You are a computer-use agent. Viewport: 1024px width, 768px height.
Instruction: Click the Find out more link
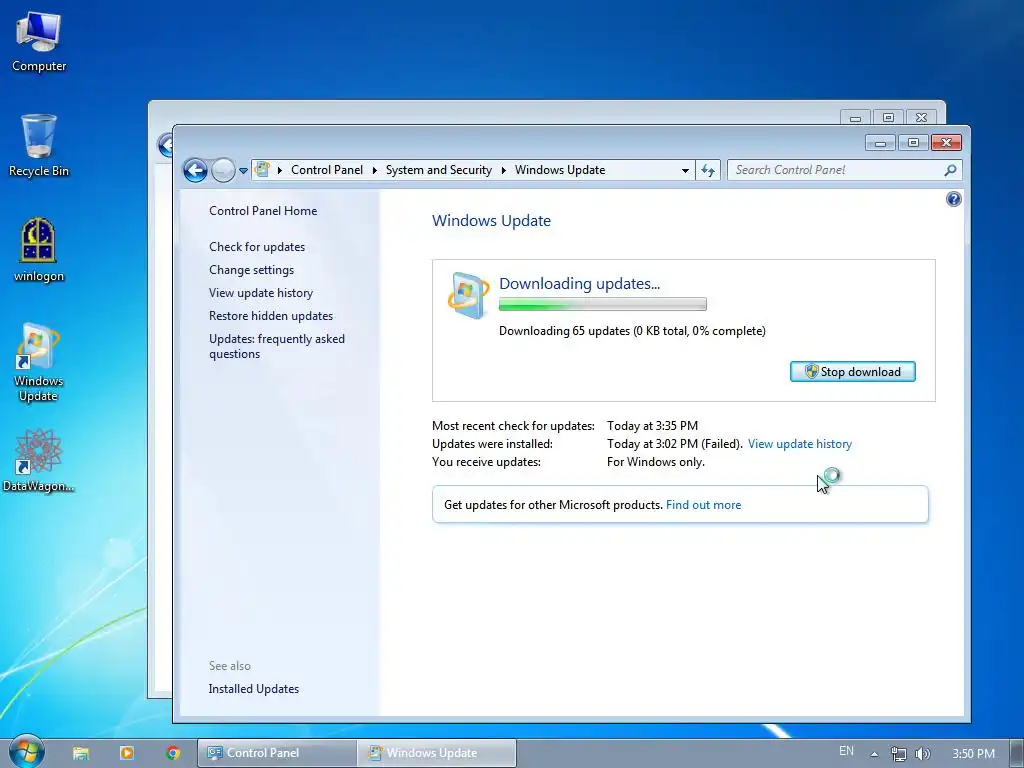(703, 505)
